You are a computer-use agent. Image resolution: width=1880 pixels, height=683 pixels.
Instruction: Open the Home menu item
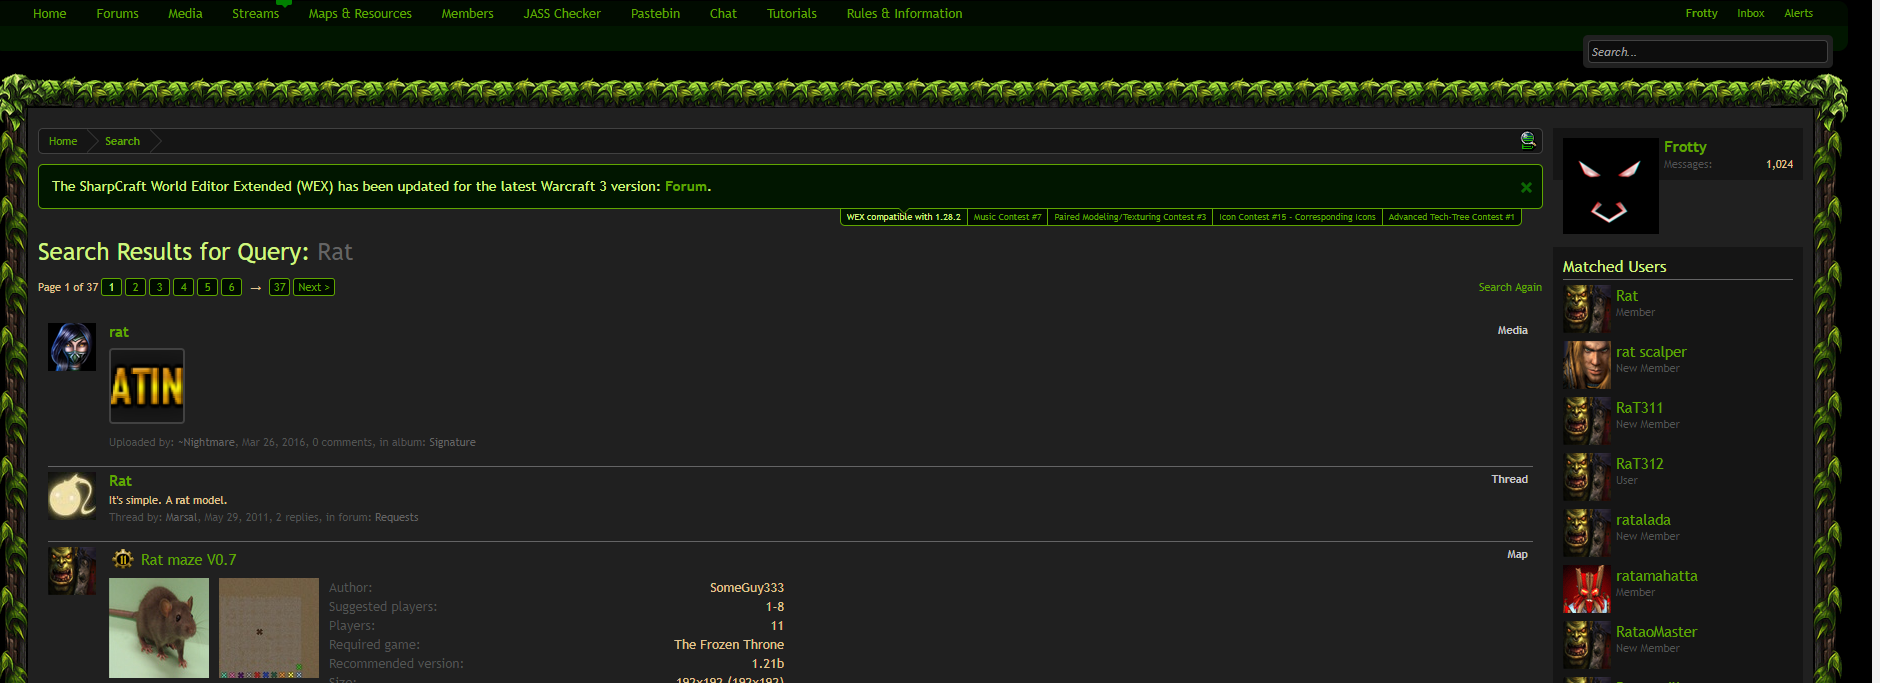[50, 14]
